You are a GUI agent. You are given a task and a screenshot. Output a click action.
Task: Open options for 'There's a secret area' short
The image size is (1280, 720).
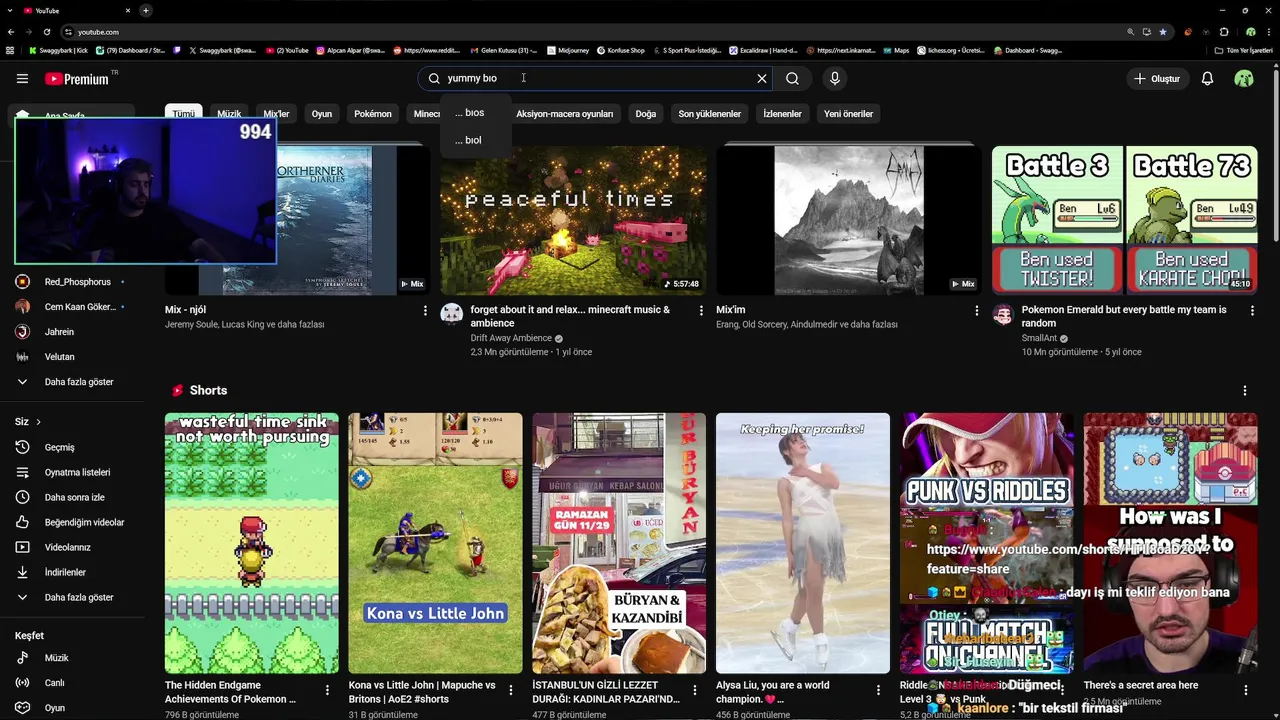pyautogui.click(x=1246, y=690)
